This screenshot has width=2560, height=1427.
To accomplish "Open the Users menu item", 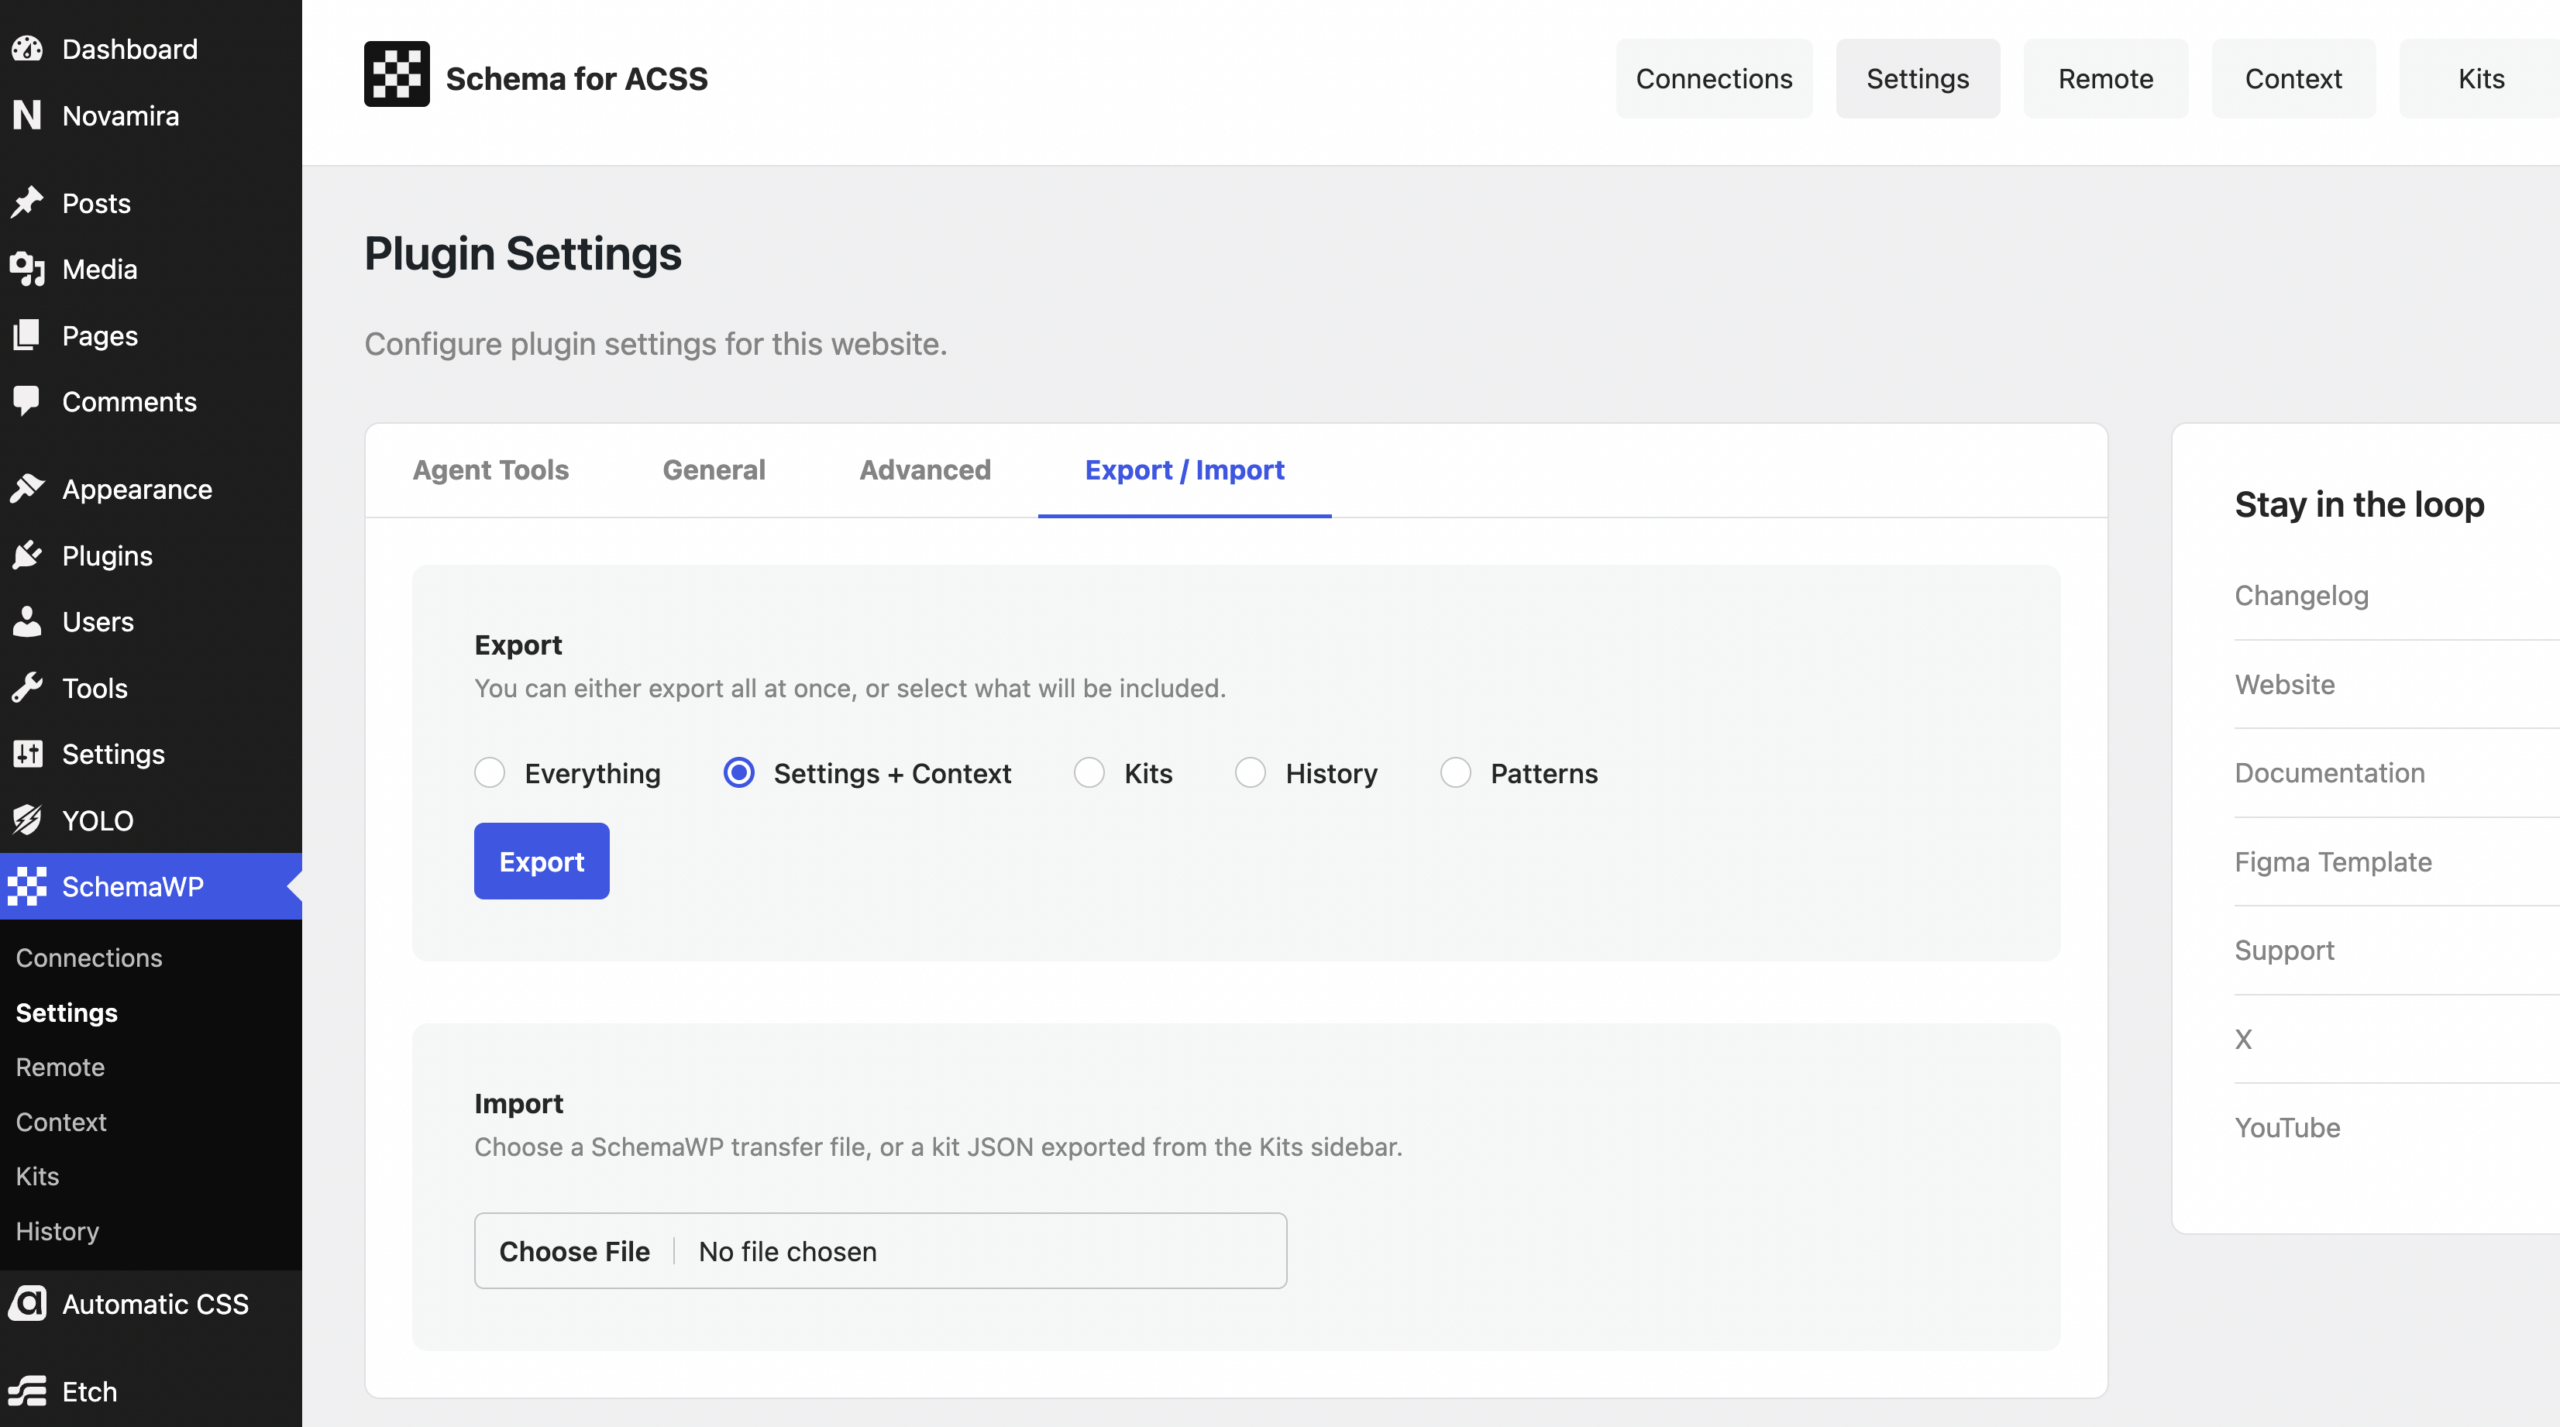I will click(151, 621).
